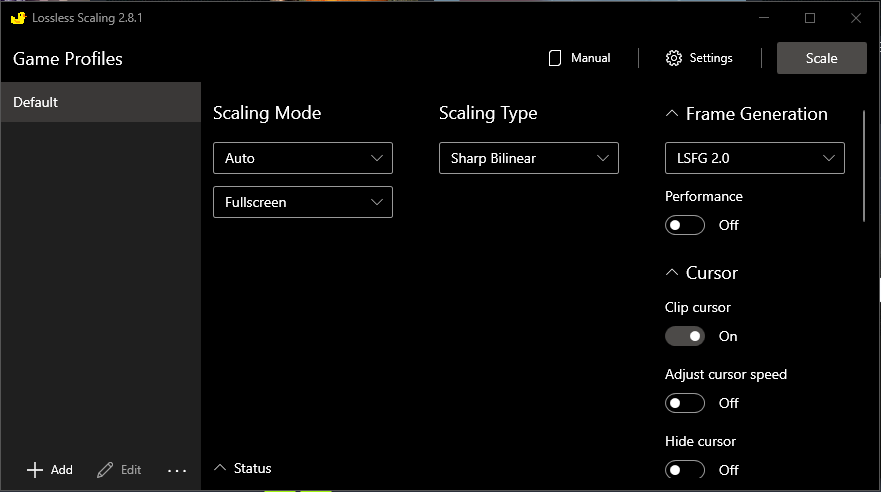Viewport: 881px width, 492px height.
Task: Collapse the Frame Generation section chevron
Action: click(x=672, y=114)
